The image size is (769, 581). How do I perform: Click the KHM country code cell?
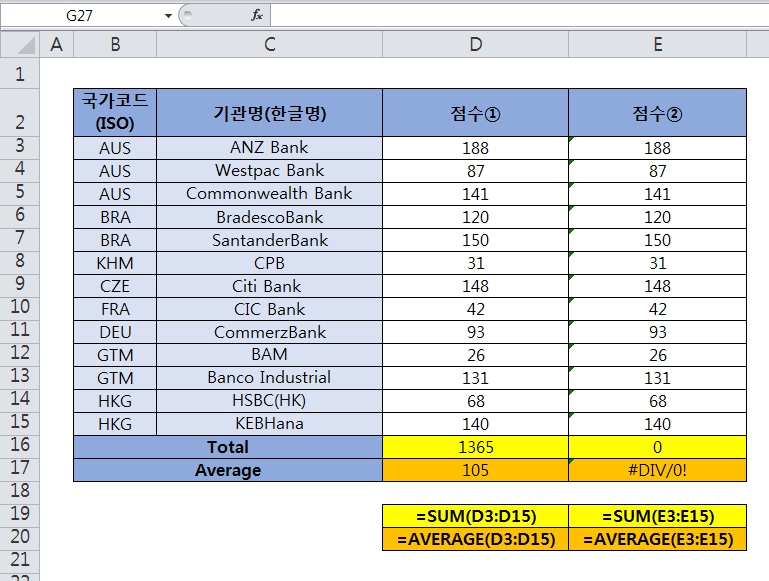115,263
